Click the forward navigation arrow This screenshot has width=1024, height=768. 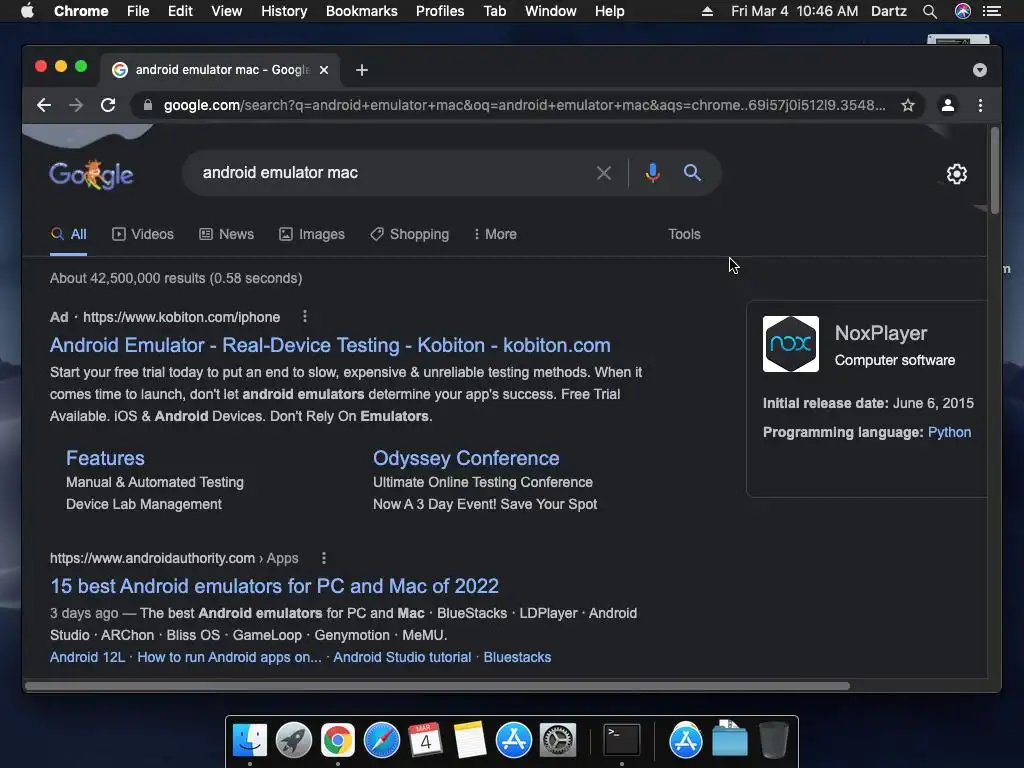(76, 105)
